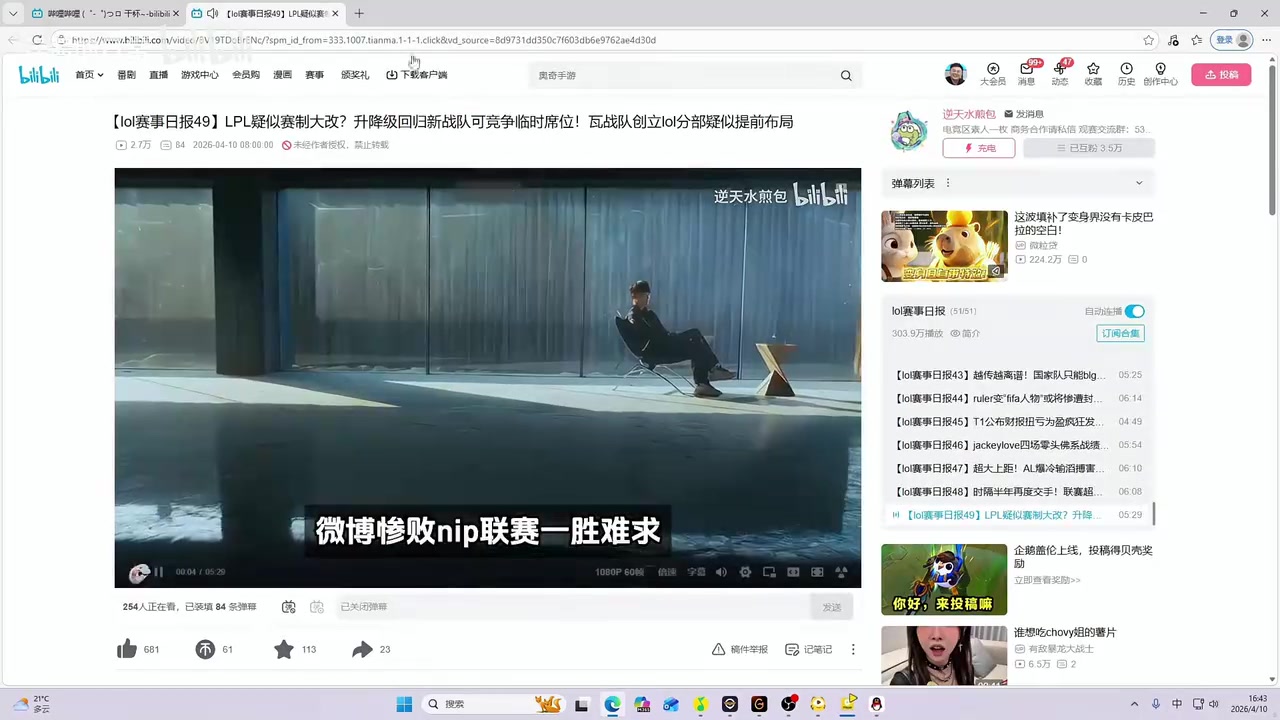Open the 1080P 60帧 quality menu

tap(619, 572)
